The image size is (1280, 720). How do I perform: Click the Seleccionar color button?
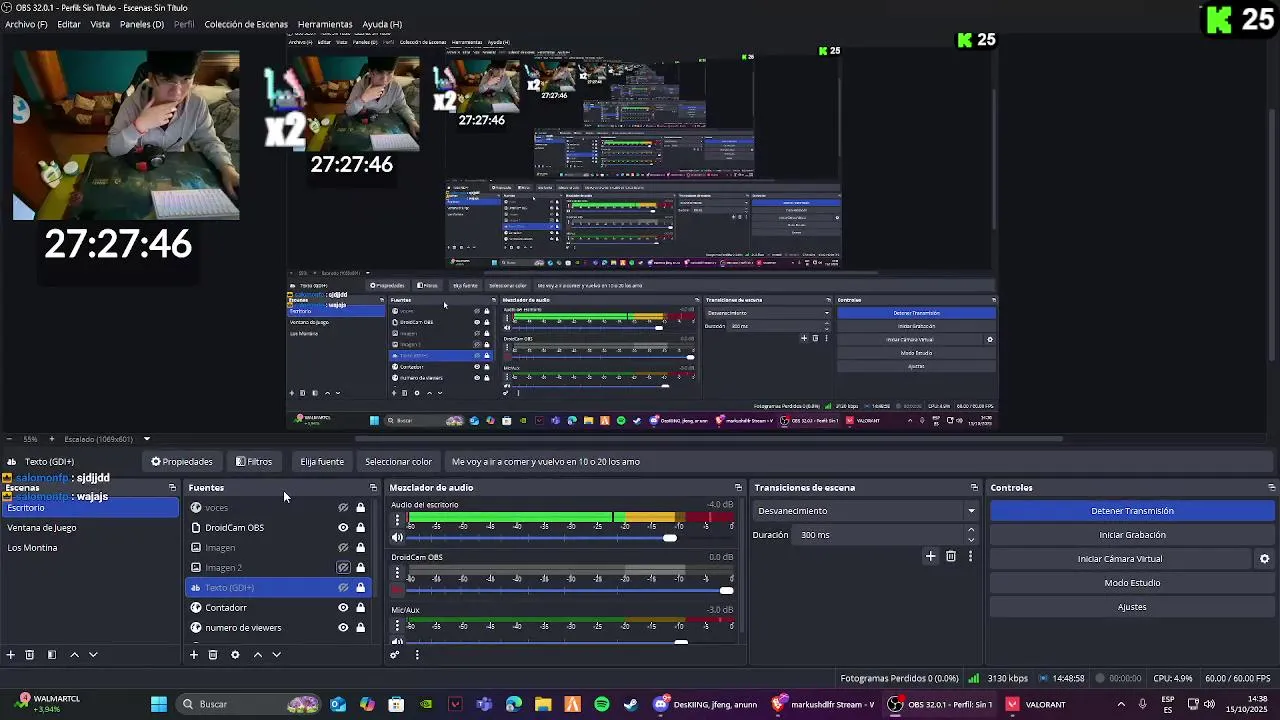398,462
